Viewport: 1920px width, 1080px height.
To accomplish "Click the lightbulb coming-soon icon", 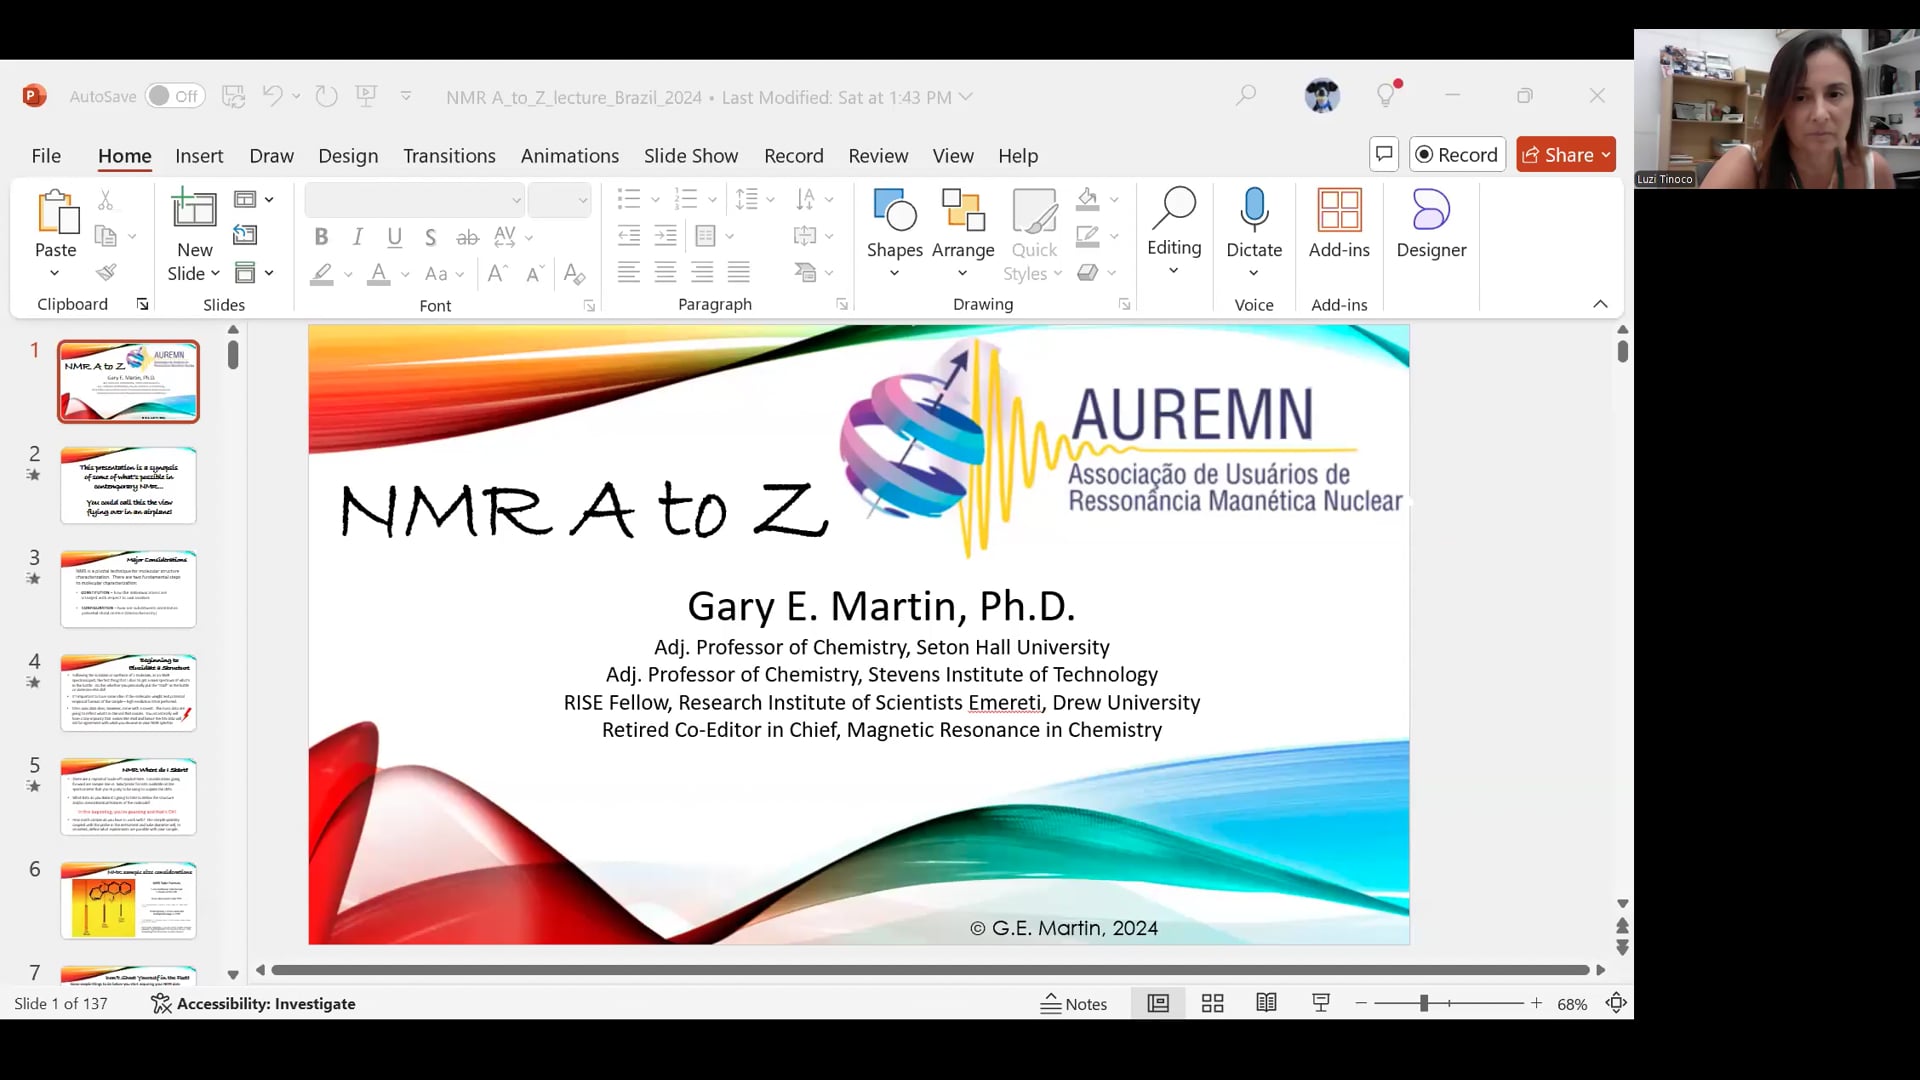I will coord(1387,94).
